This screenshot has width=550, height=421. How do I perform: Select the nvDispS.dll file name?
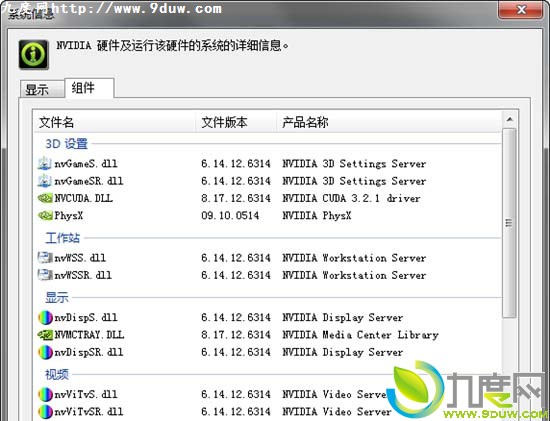pyautogui.click(x=86, y=318)
